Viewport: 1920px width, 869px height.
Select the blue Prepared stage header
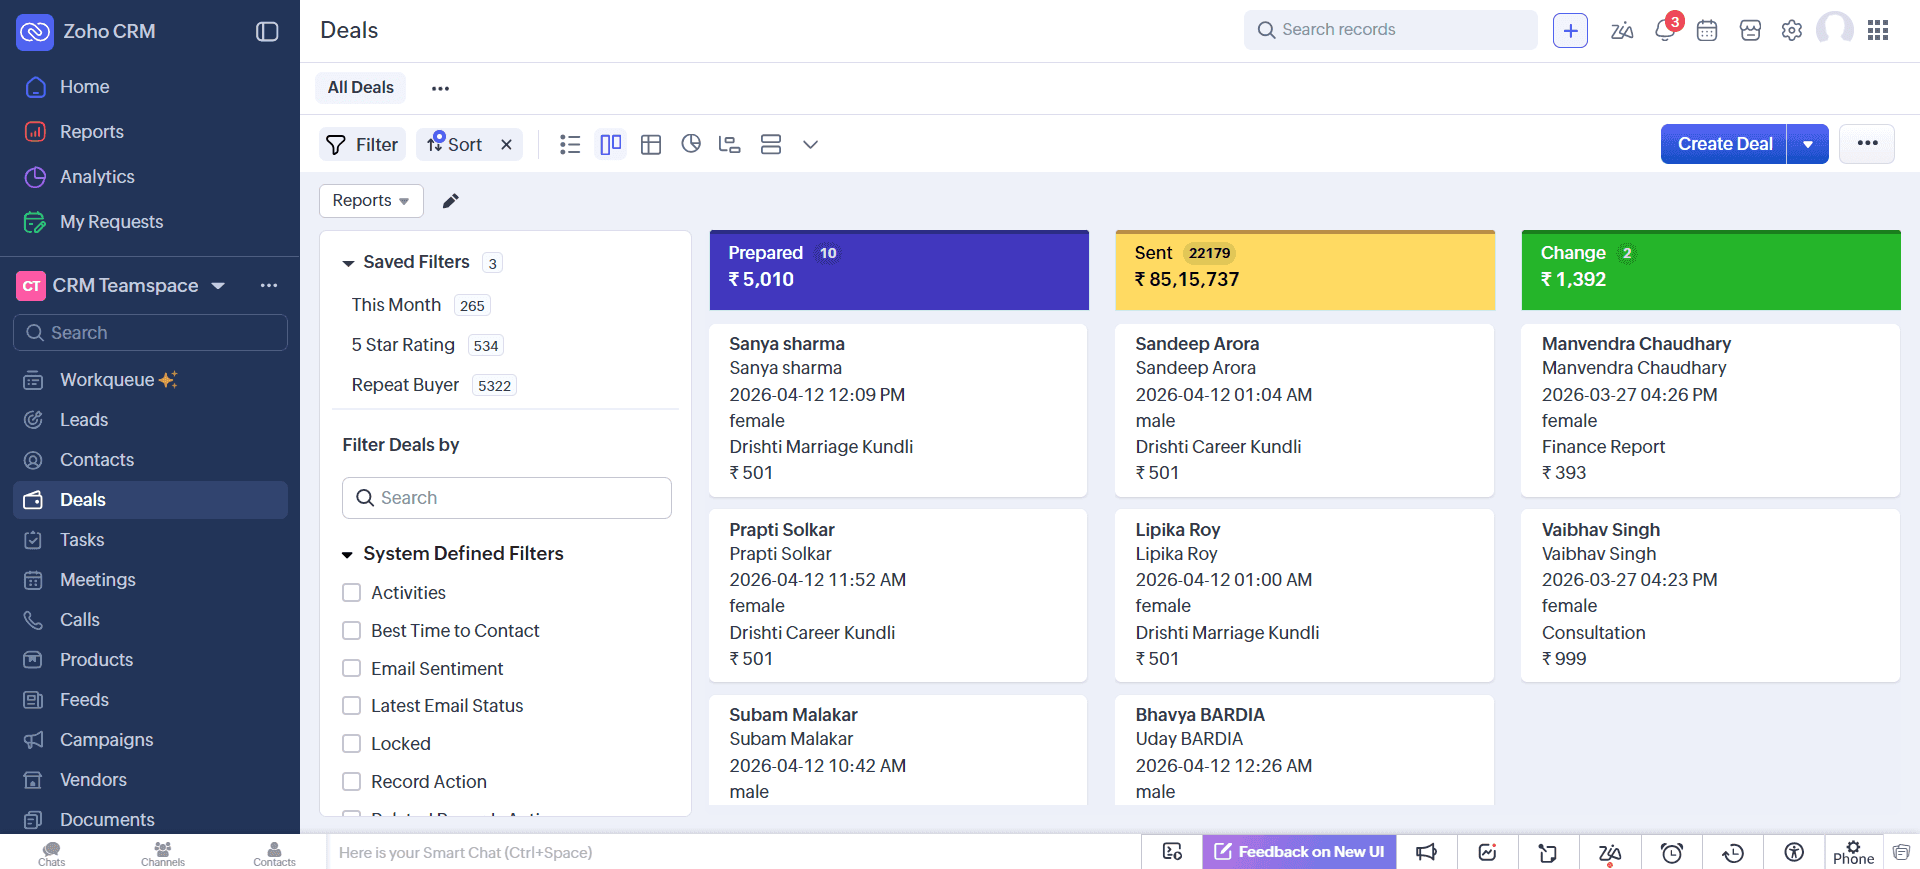[x=899, y=270]
